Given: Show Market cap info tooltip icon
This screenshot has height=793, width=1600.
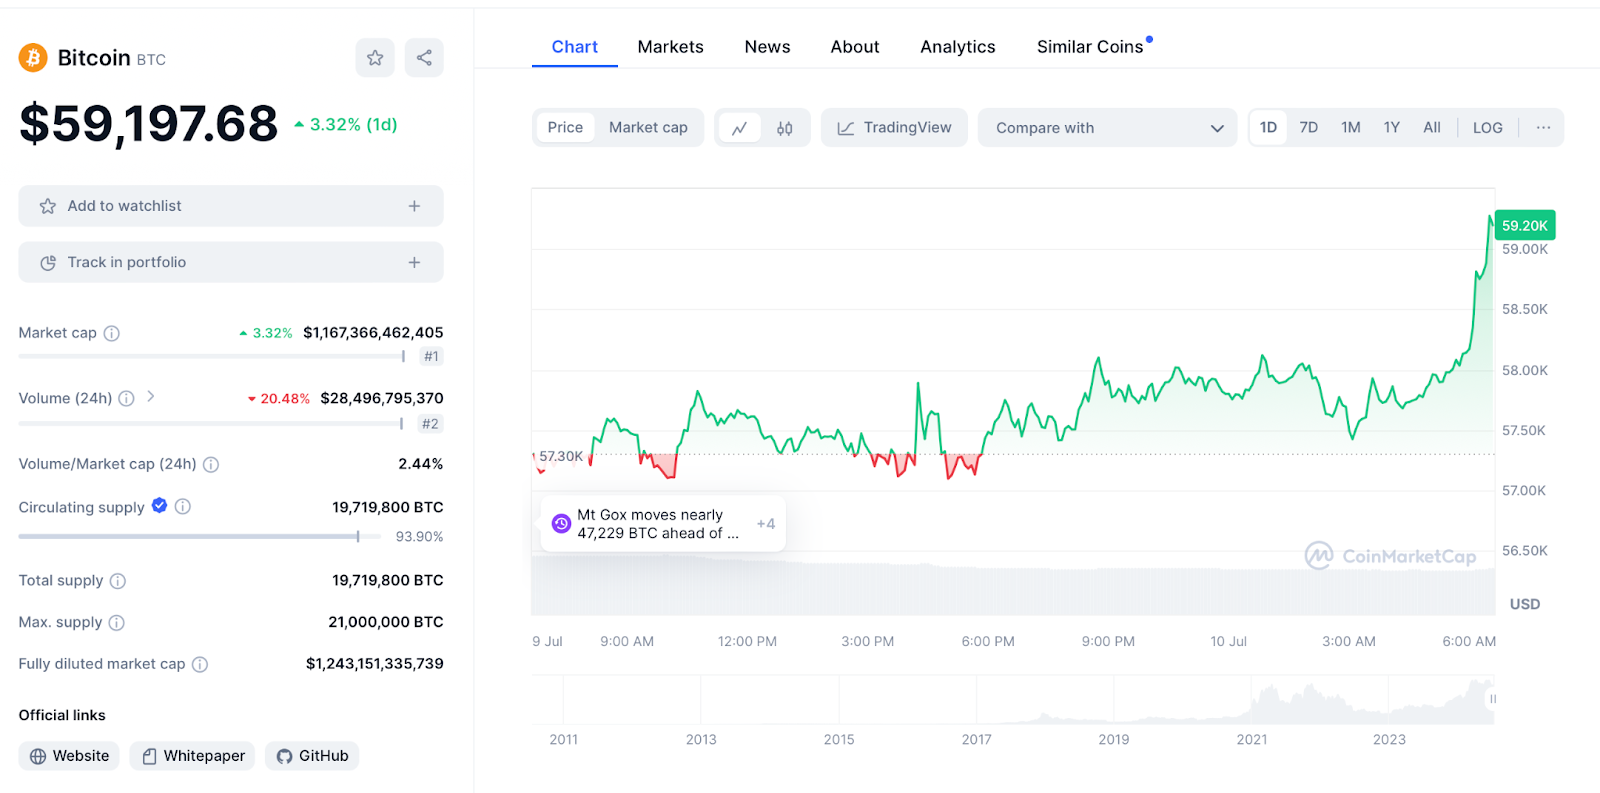Looking at the screenshot, I should [x=112, y=333].
